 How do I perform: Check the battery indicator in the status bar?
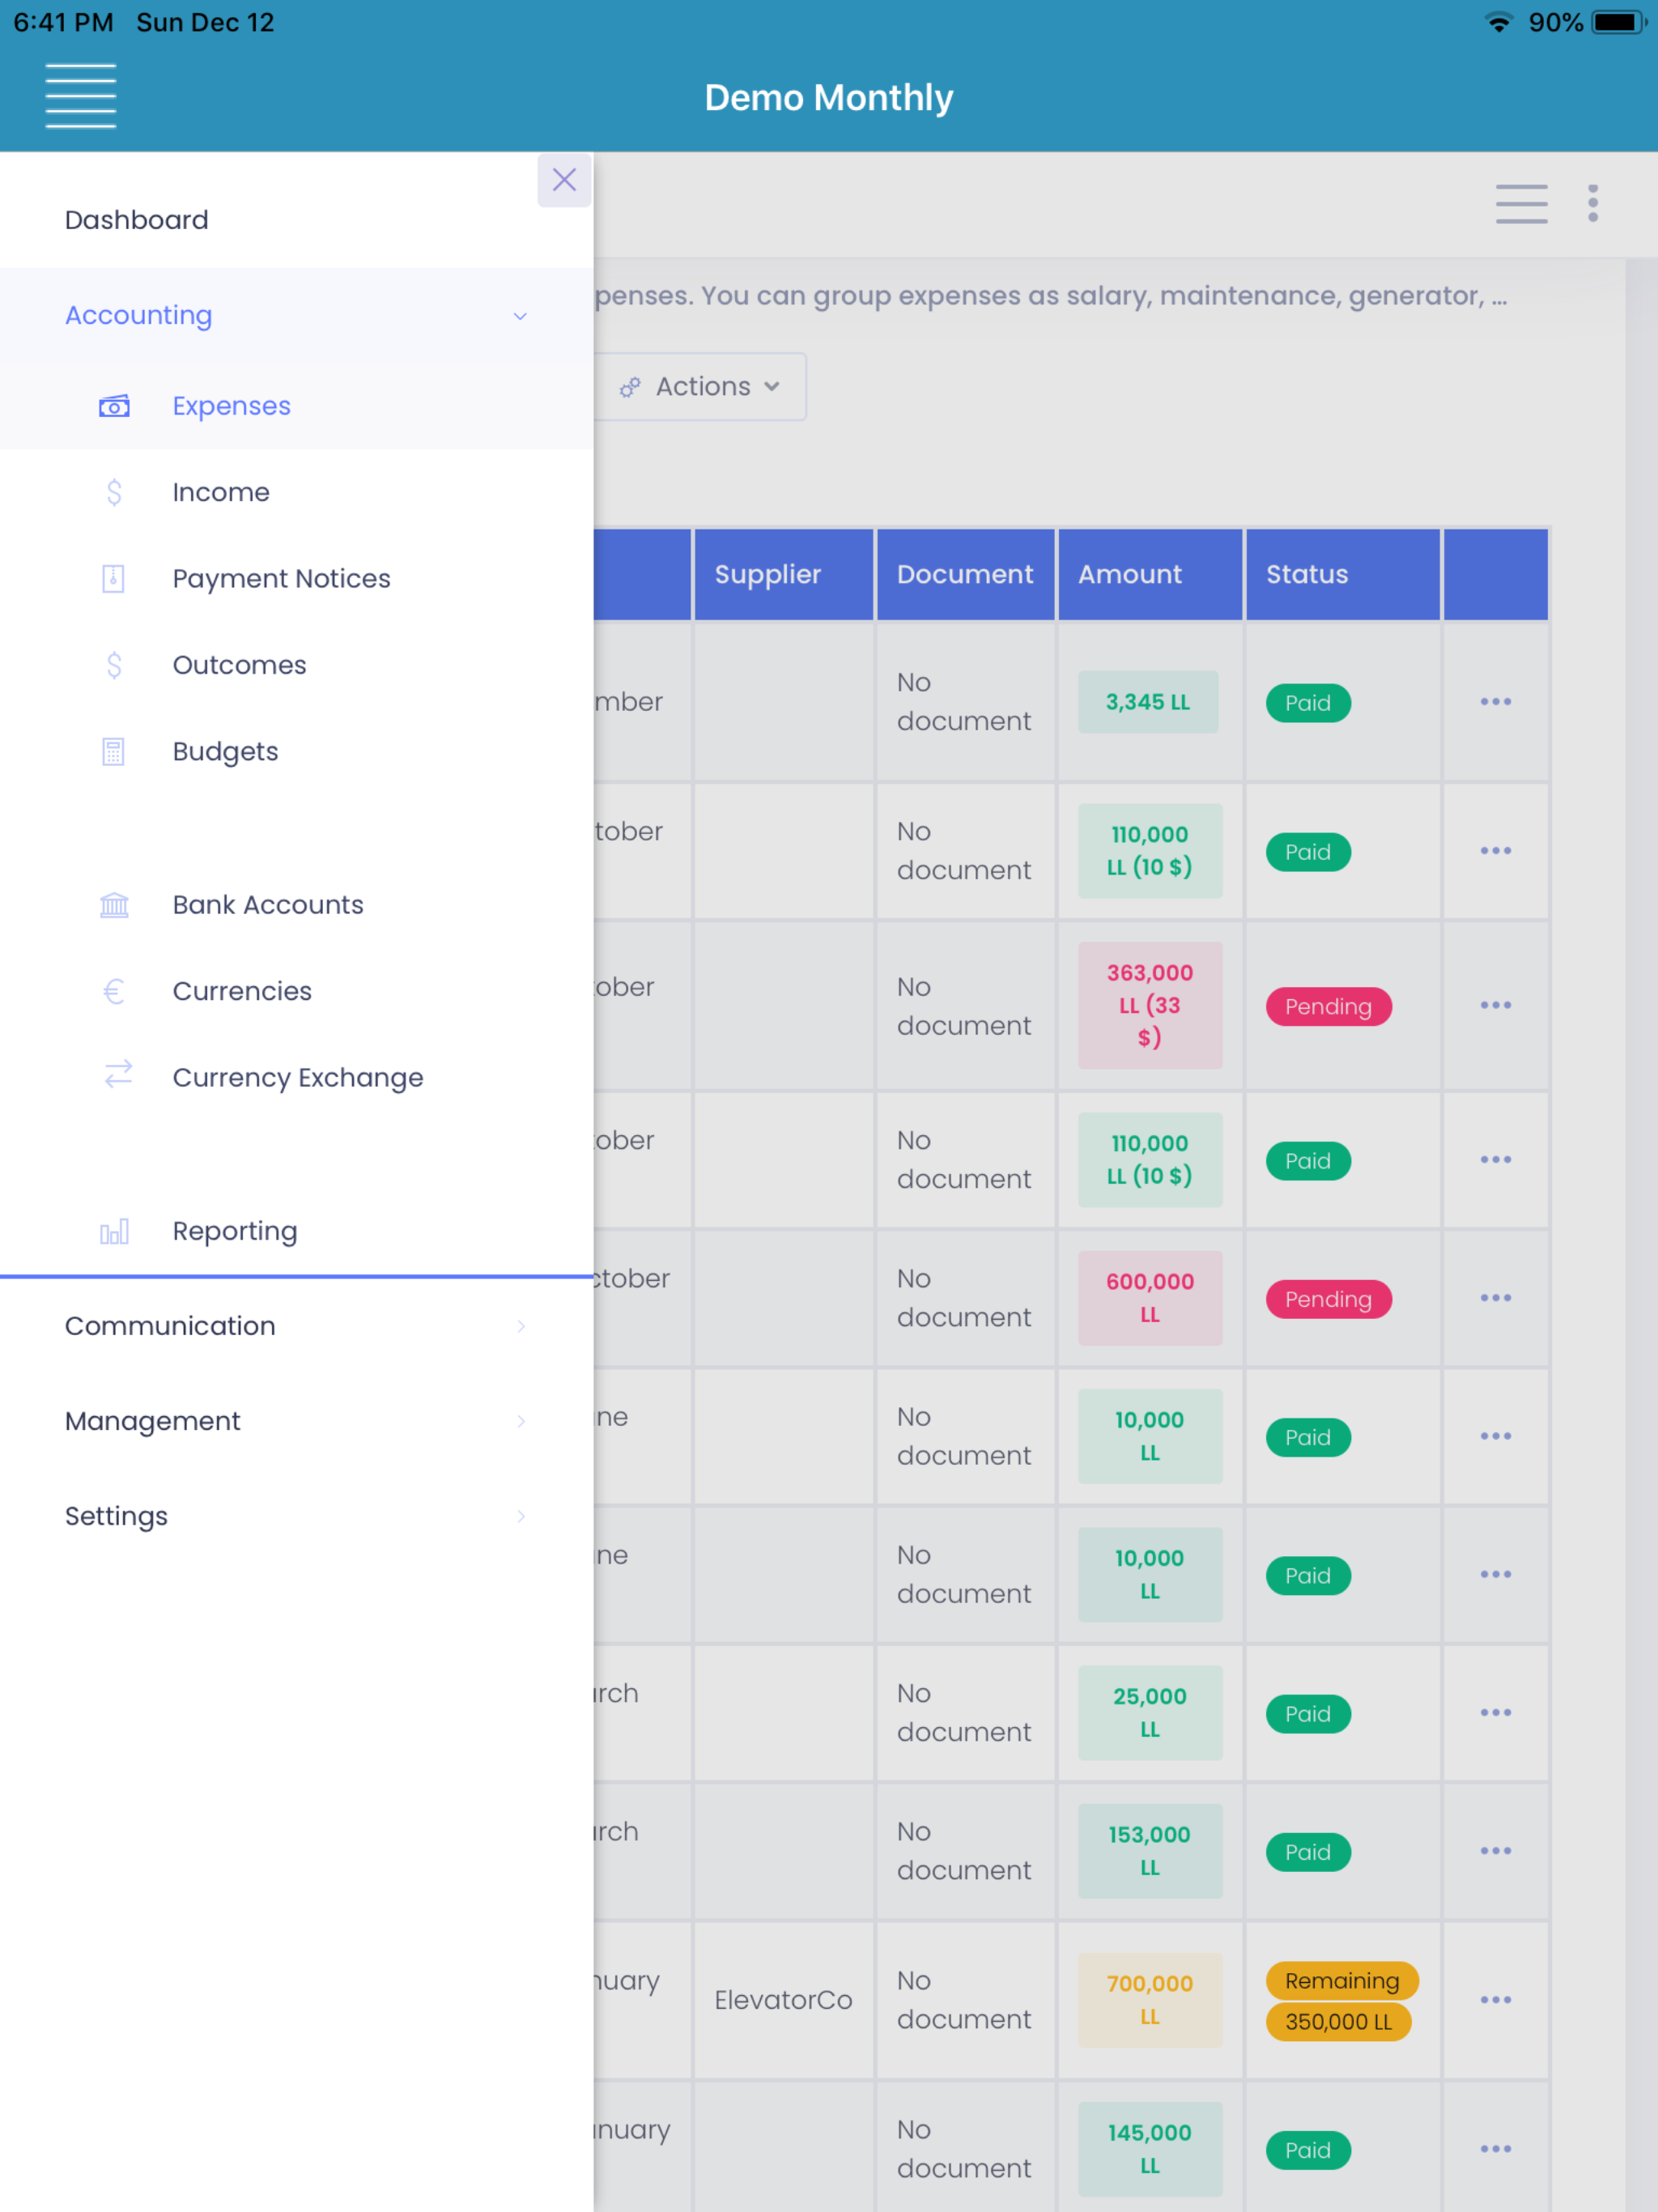coord(1619,22)
